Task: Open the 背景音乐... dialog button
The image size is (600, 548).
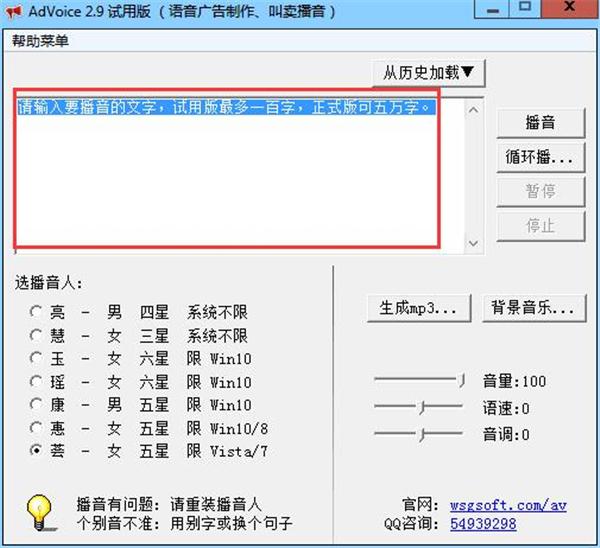Action: [534, 308]
